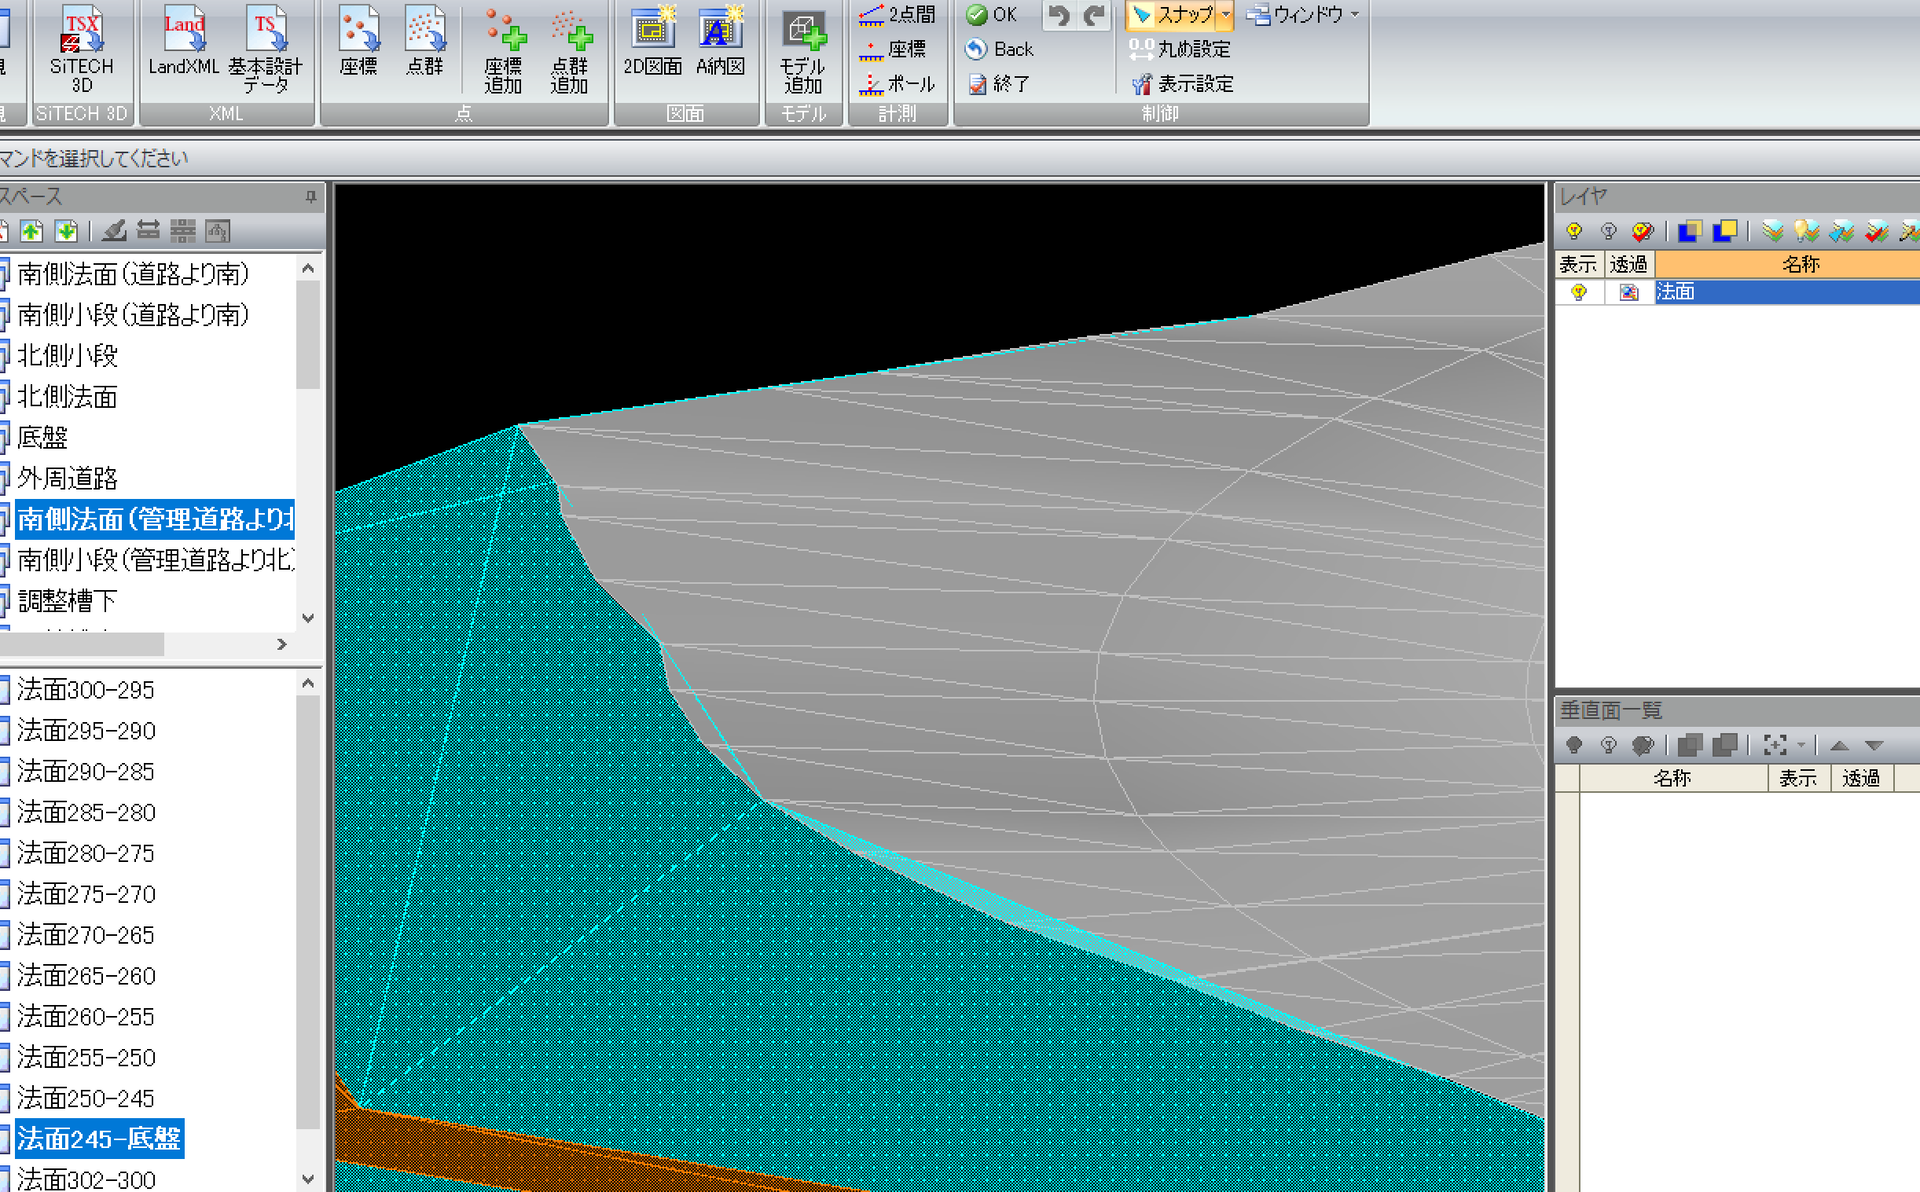1920x1192 pixels.
Task: Click the width arrow road icon
Action: pos(148,232)
